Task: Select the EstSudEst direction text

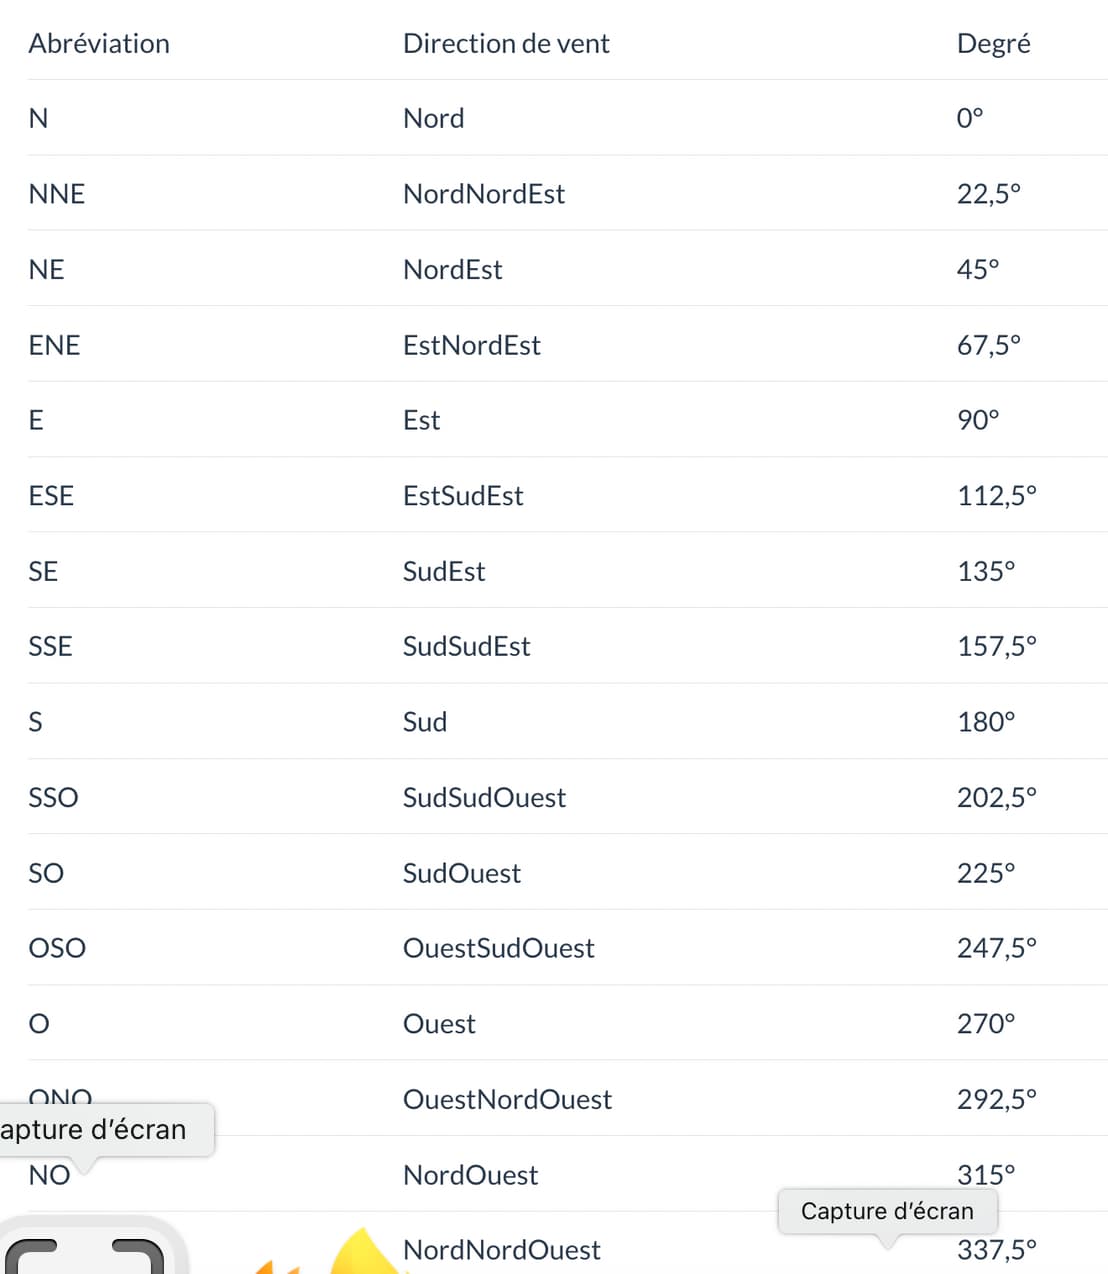Action: coord(463,496)
